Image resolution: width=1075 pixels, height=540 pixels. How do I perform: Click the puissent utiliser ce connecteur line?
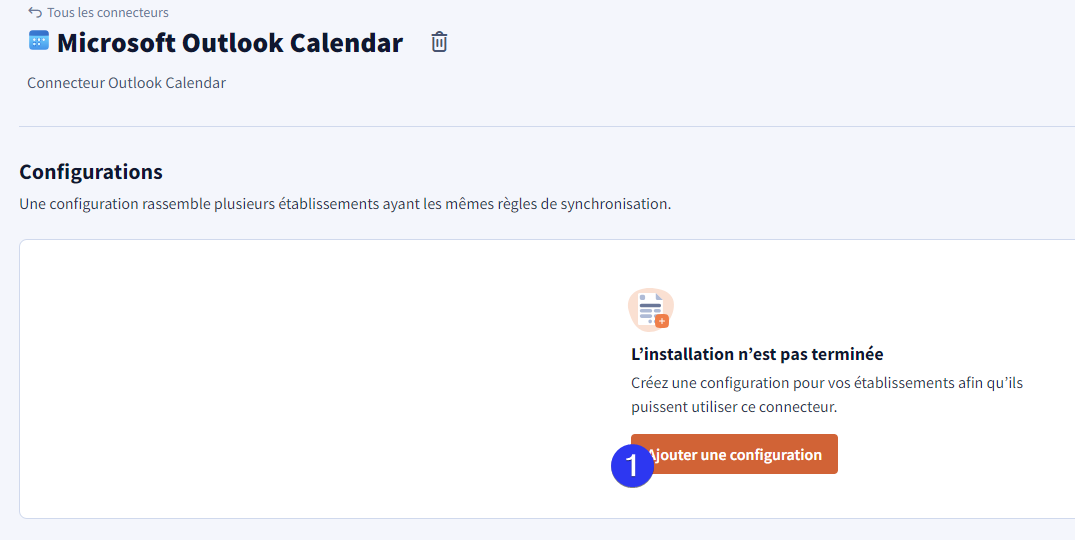point(734,407)
